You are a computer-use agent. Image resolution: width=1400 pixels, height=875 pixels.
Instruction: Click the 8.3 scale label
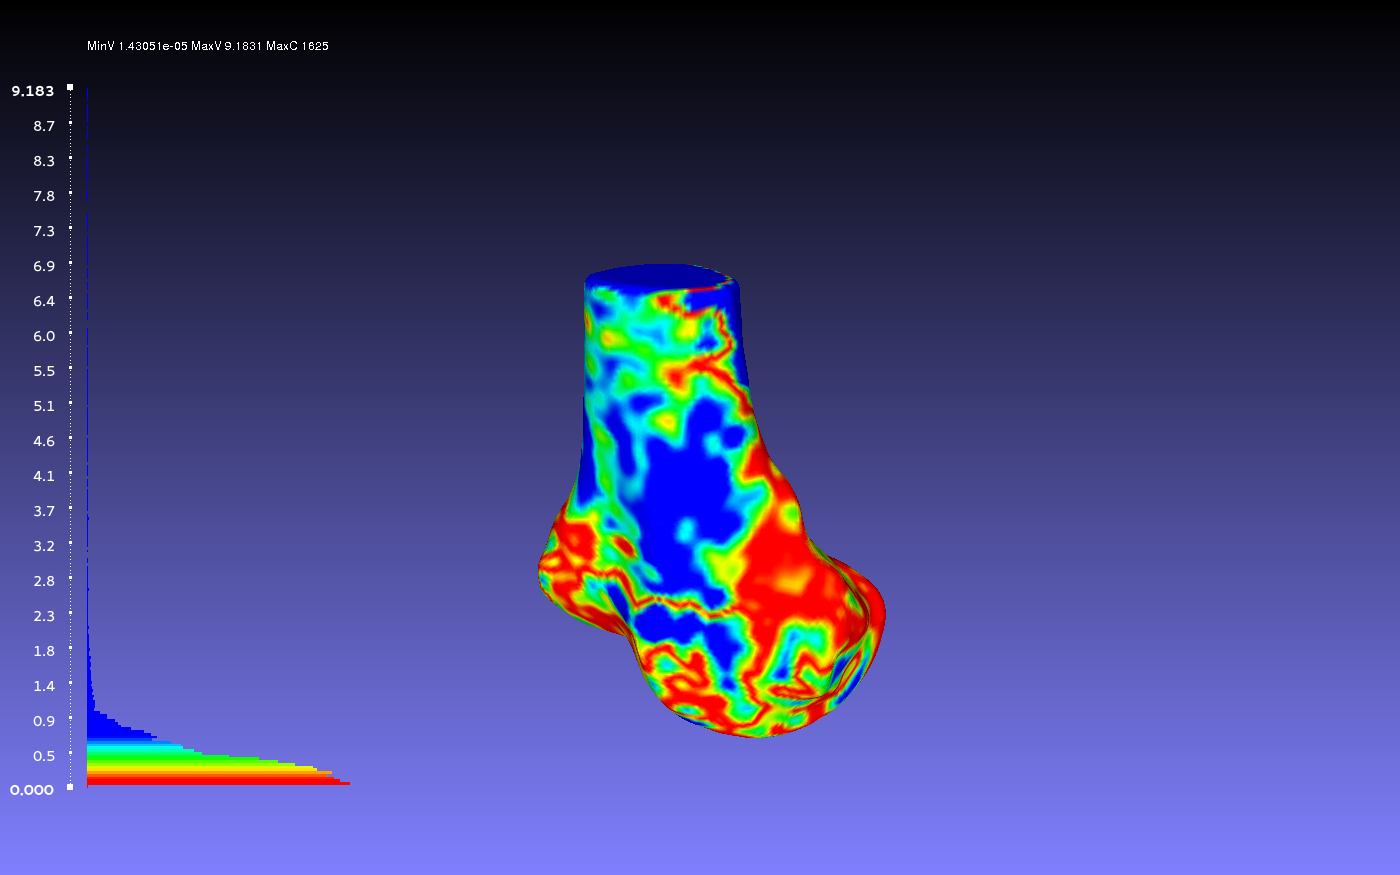(44, 161)
